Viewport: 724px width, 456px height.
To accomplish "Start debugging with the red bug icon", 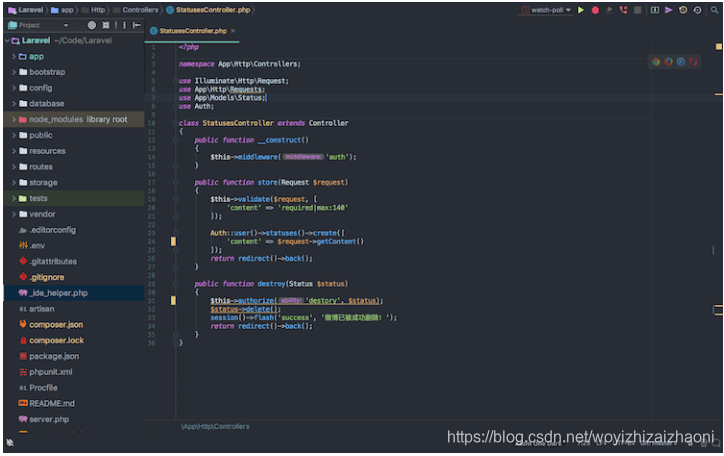I will pos(595,10).
